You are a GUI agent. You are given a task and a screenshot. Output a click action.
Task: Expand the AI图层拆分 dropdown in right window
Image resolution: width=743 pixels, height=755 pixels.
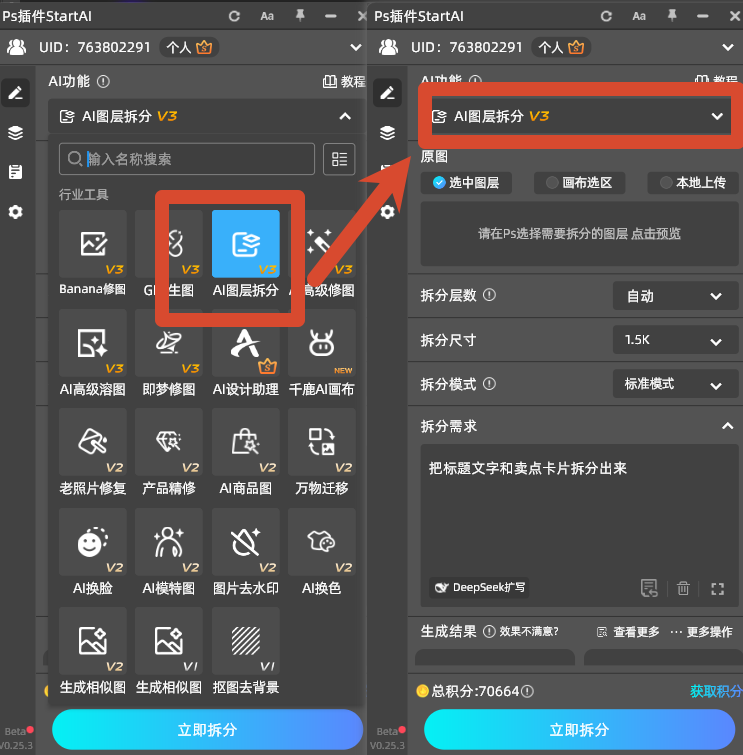pos(717,116)
